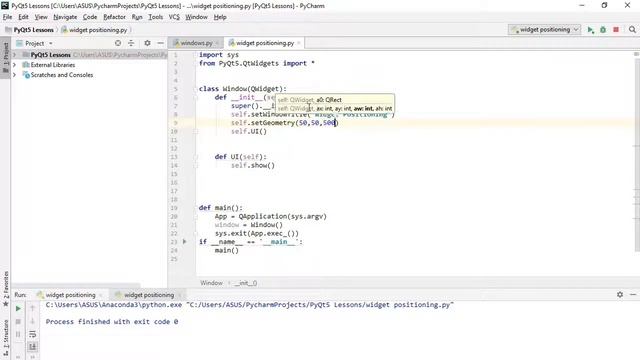
Task: Switch to widget positioning.py editor tab
Action: (264, 43)
